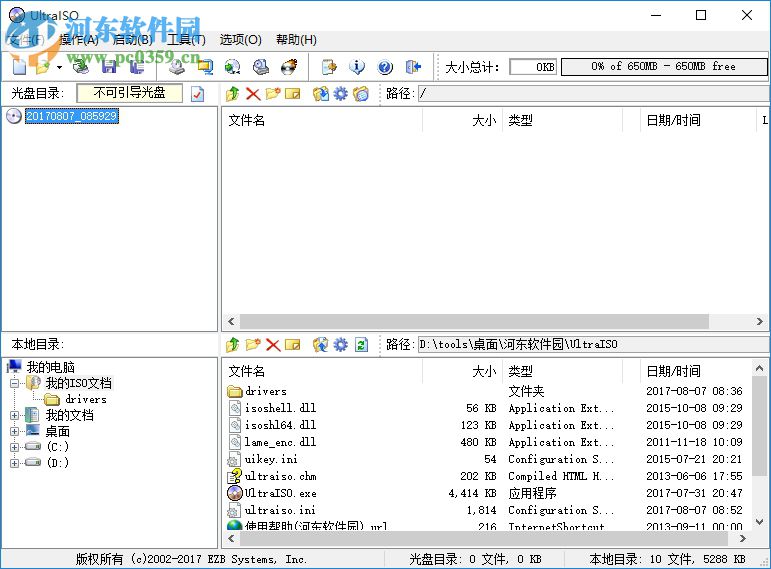Click gear icon in local pane toolbar
Image resolution: width=771 pixels, height=569 pixels.
340,345
